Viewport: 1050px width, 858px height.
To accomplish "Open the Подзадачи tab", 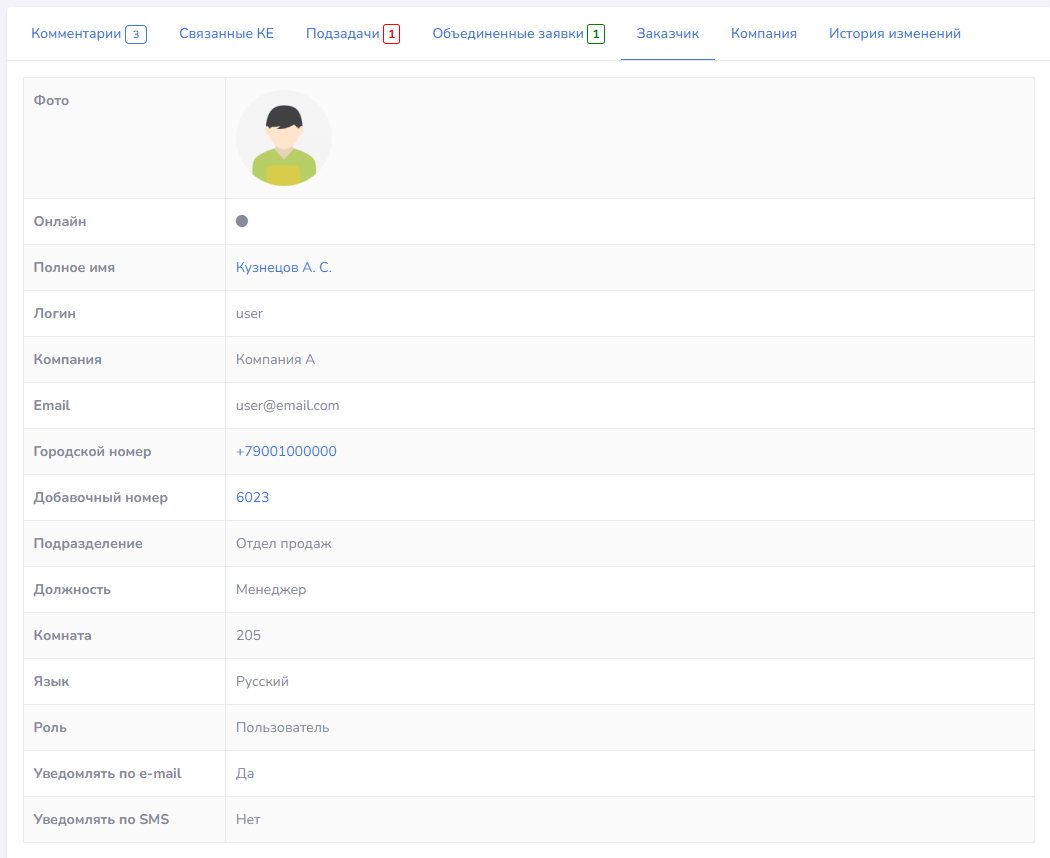I will click(x=343, y=34).
